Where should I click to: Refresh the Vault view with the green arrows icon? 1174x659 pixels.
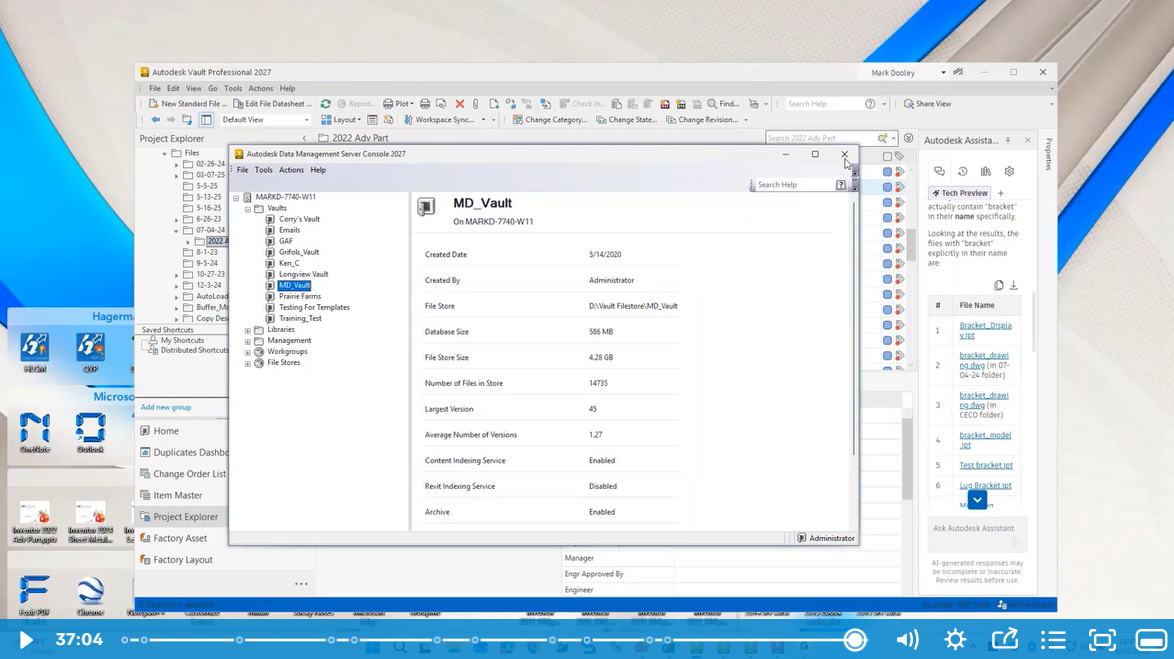(x=326, y=104)
